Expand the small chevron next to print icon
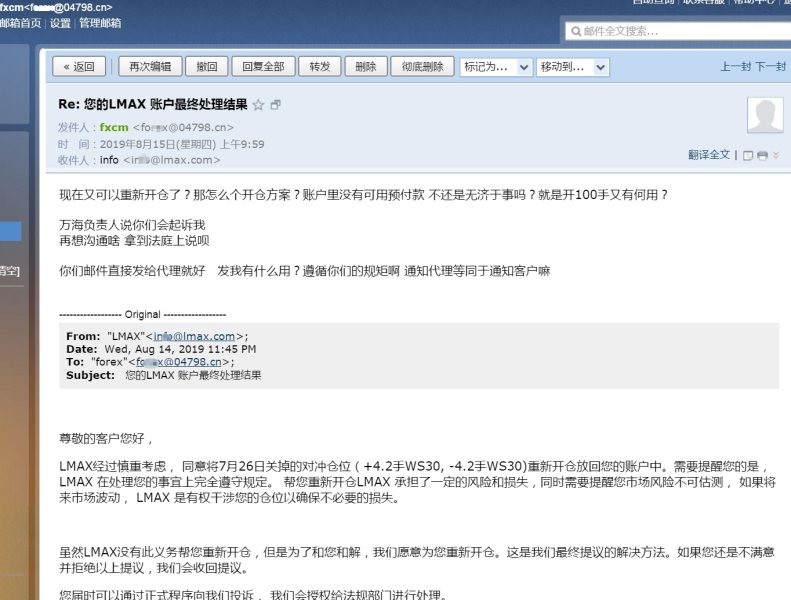791x600 pixels. pos(776,155)
